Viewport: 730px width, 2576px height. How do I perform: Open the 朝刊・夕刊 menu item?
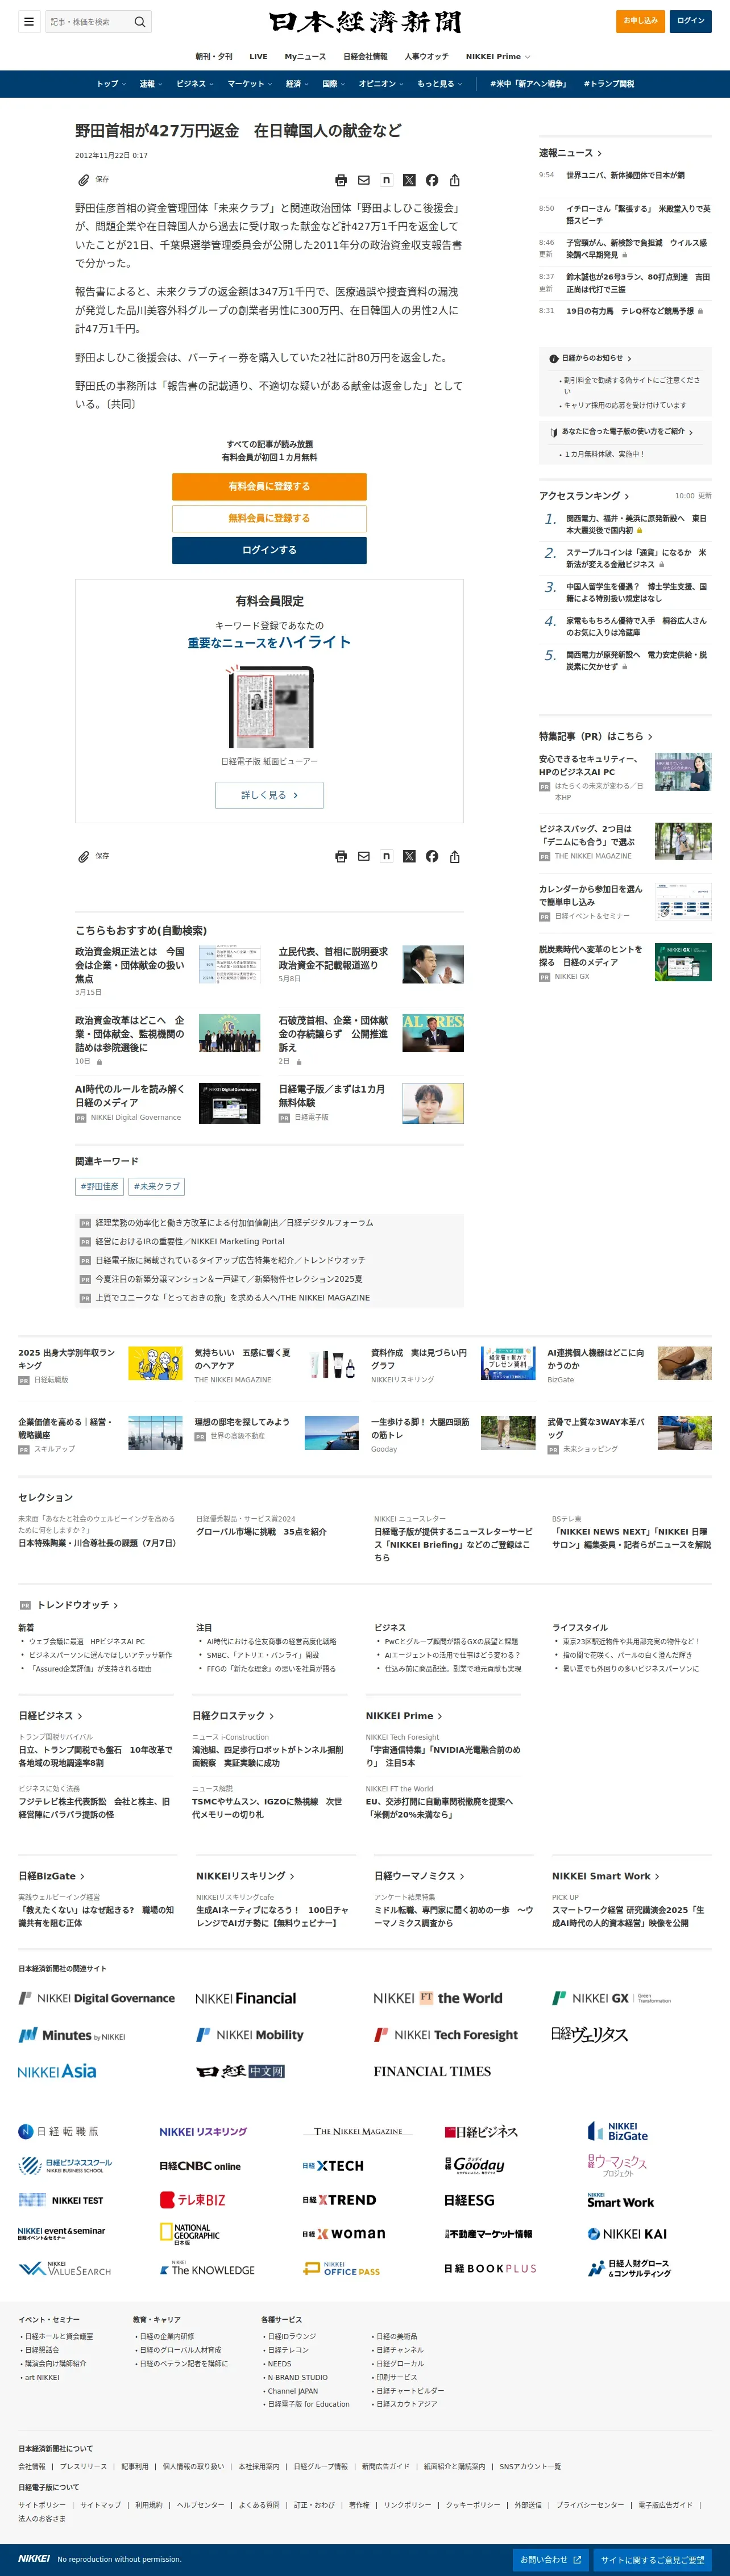point(214,57)
